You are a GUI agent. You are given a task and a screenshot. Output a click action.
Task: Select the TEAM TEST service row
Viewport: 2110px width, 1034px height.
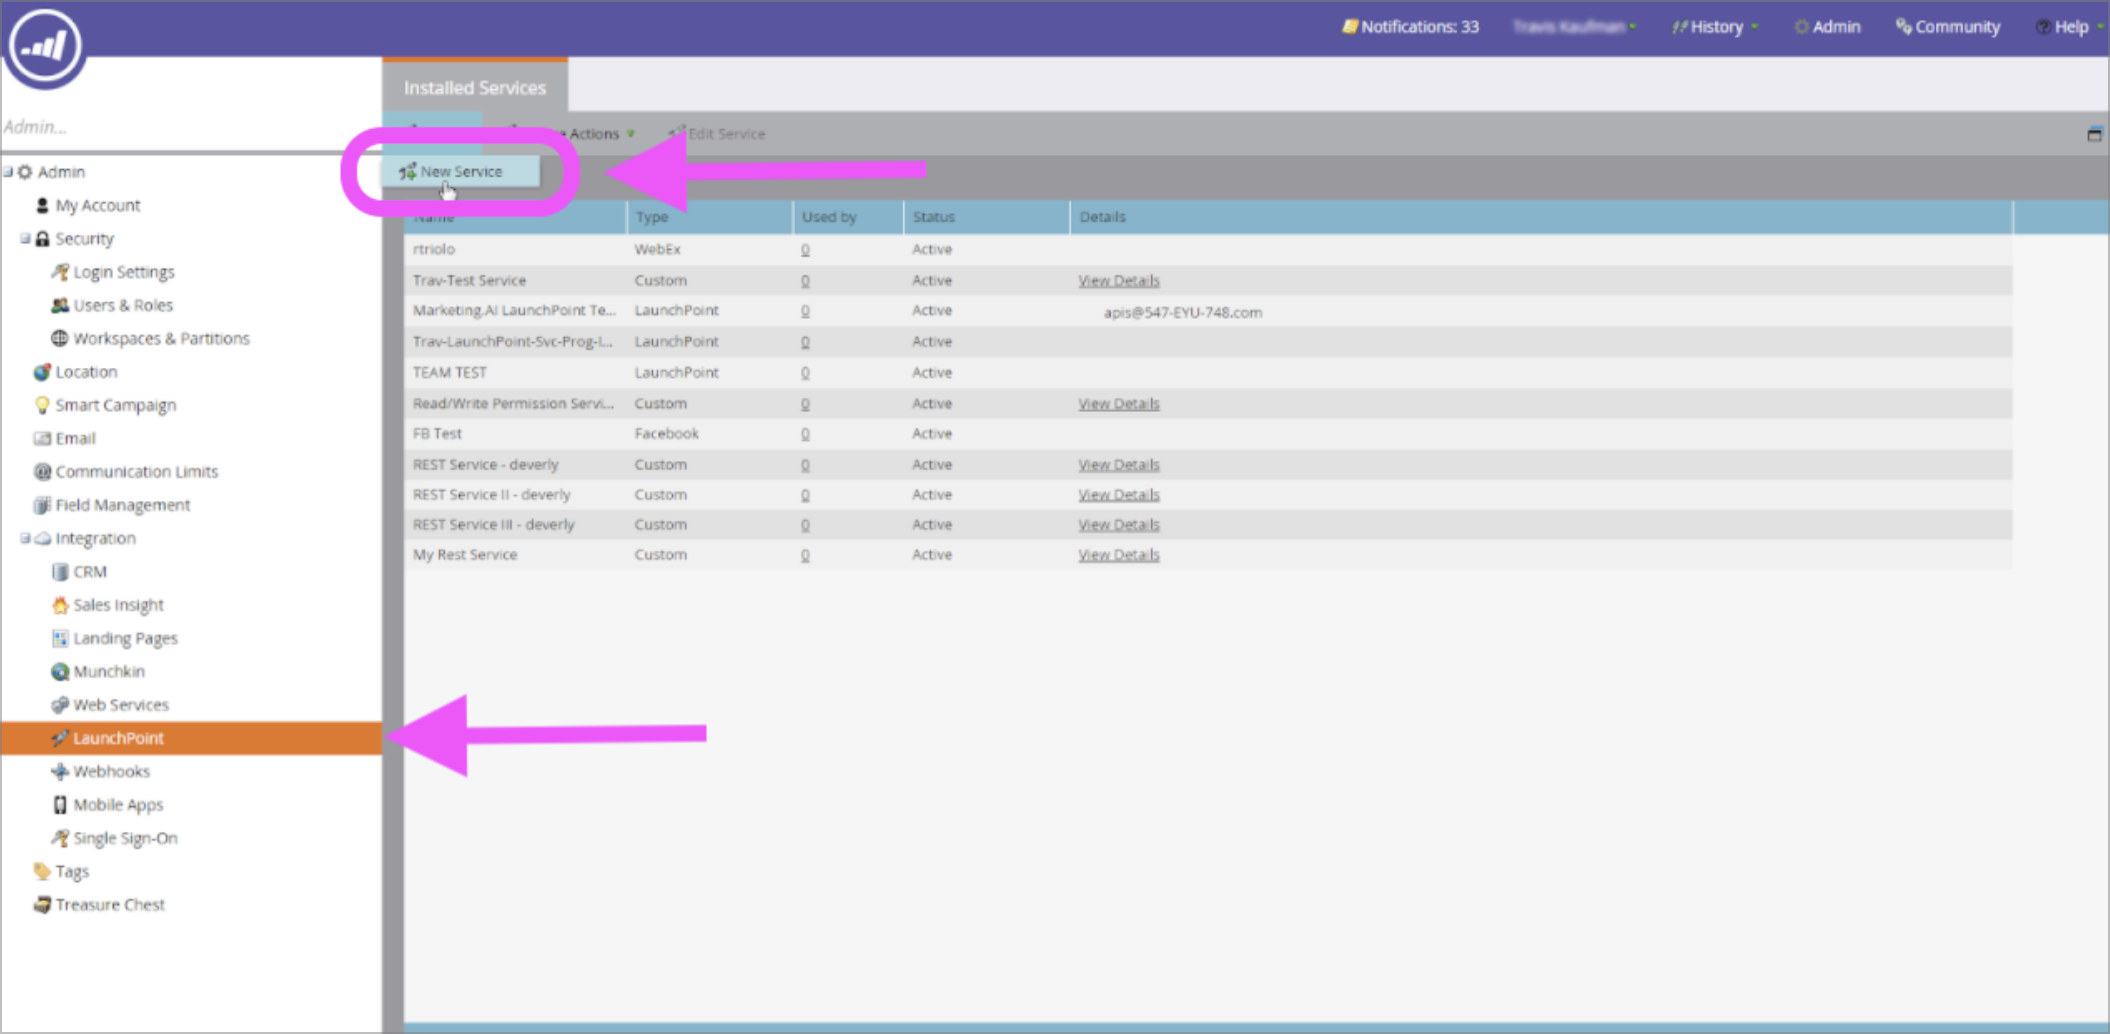tap(1208, 372)
